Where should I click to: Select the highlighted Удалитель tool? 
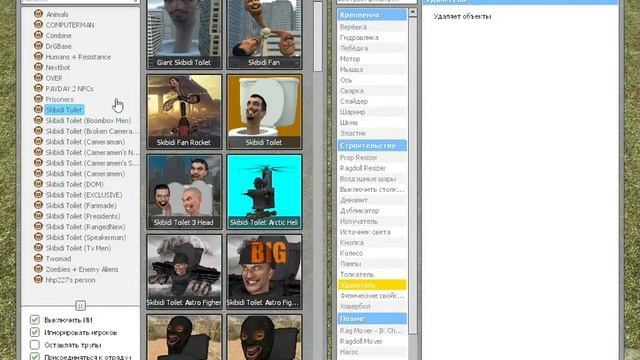click(x=372, y=285)
